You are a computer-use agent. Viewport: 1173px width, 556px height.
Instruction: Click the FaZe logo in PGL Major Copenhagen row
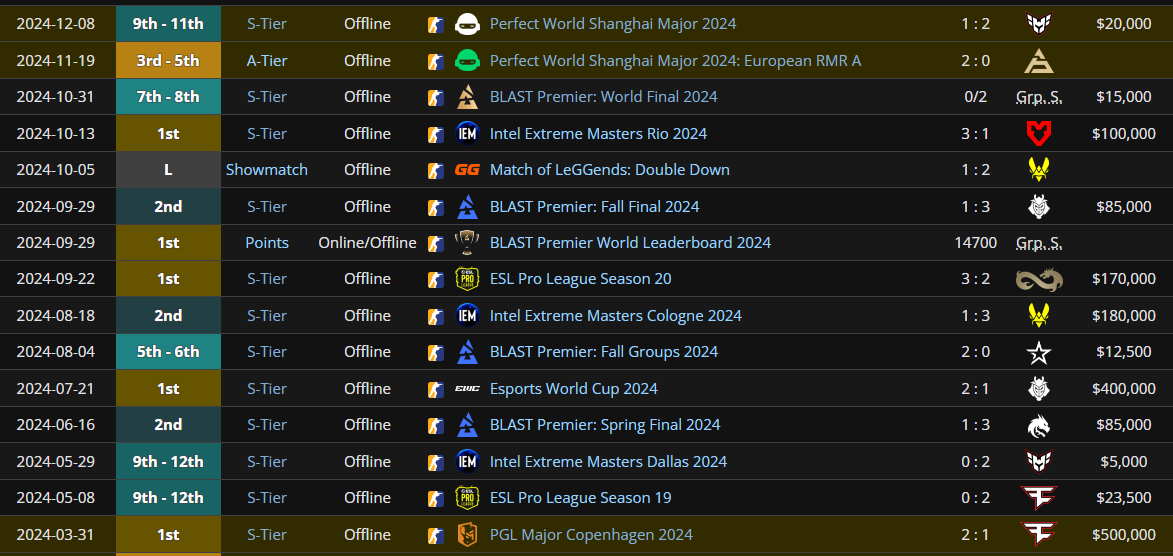coord(1039,534)
